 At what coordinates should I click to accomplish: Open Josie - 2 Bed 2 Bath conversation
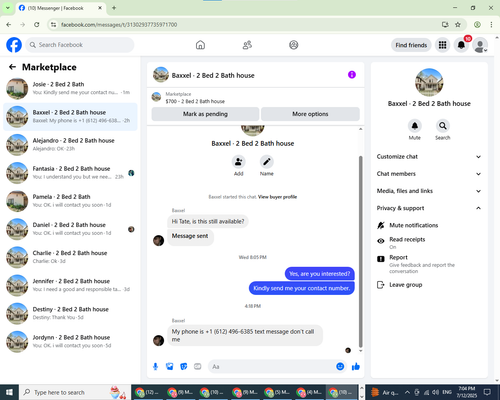point(70,89)
